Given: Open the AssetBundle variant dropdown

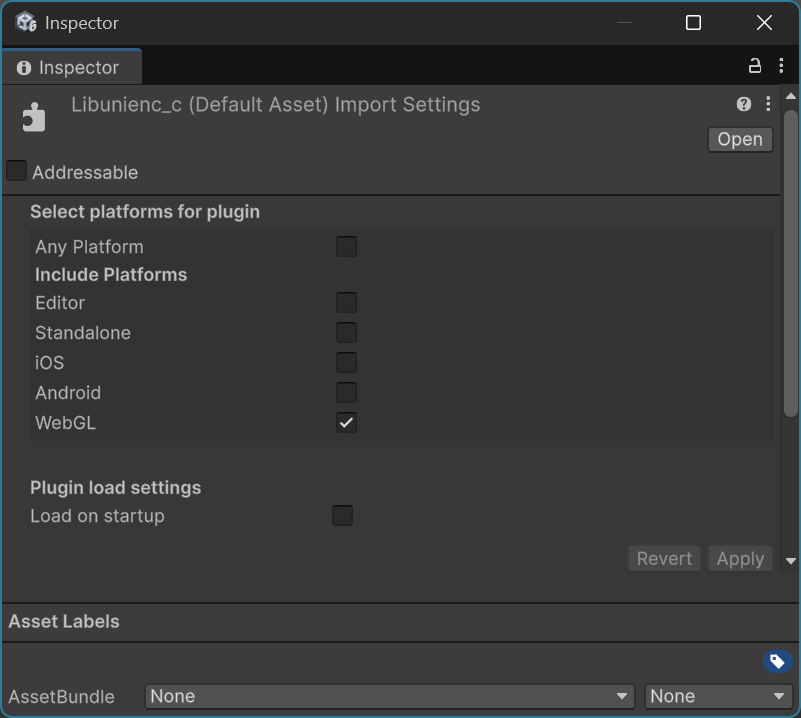Looking at the screenshot, I should click(x=718, y=697).
